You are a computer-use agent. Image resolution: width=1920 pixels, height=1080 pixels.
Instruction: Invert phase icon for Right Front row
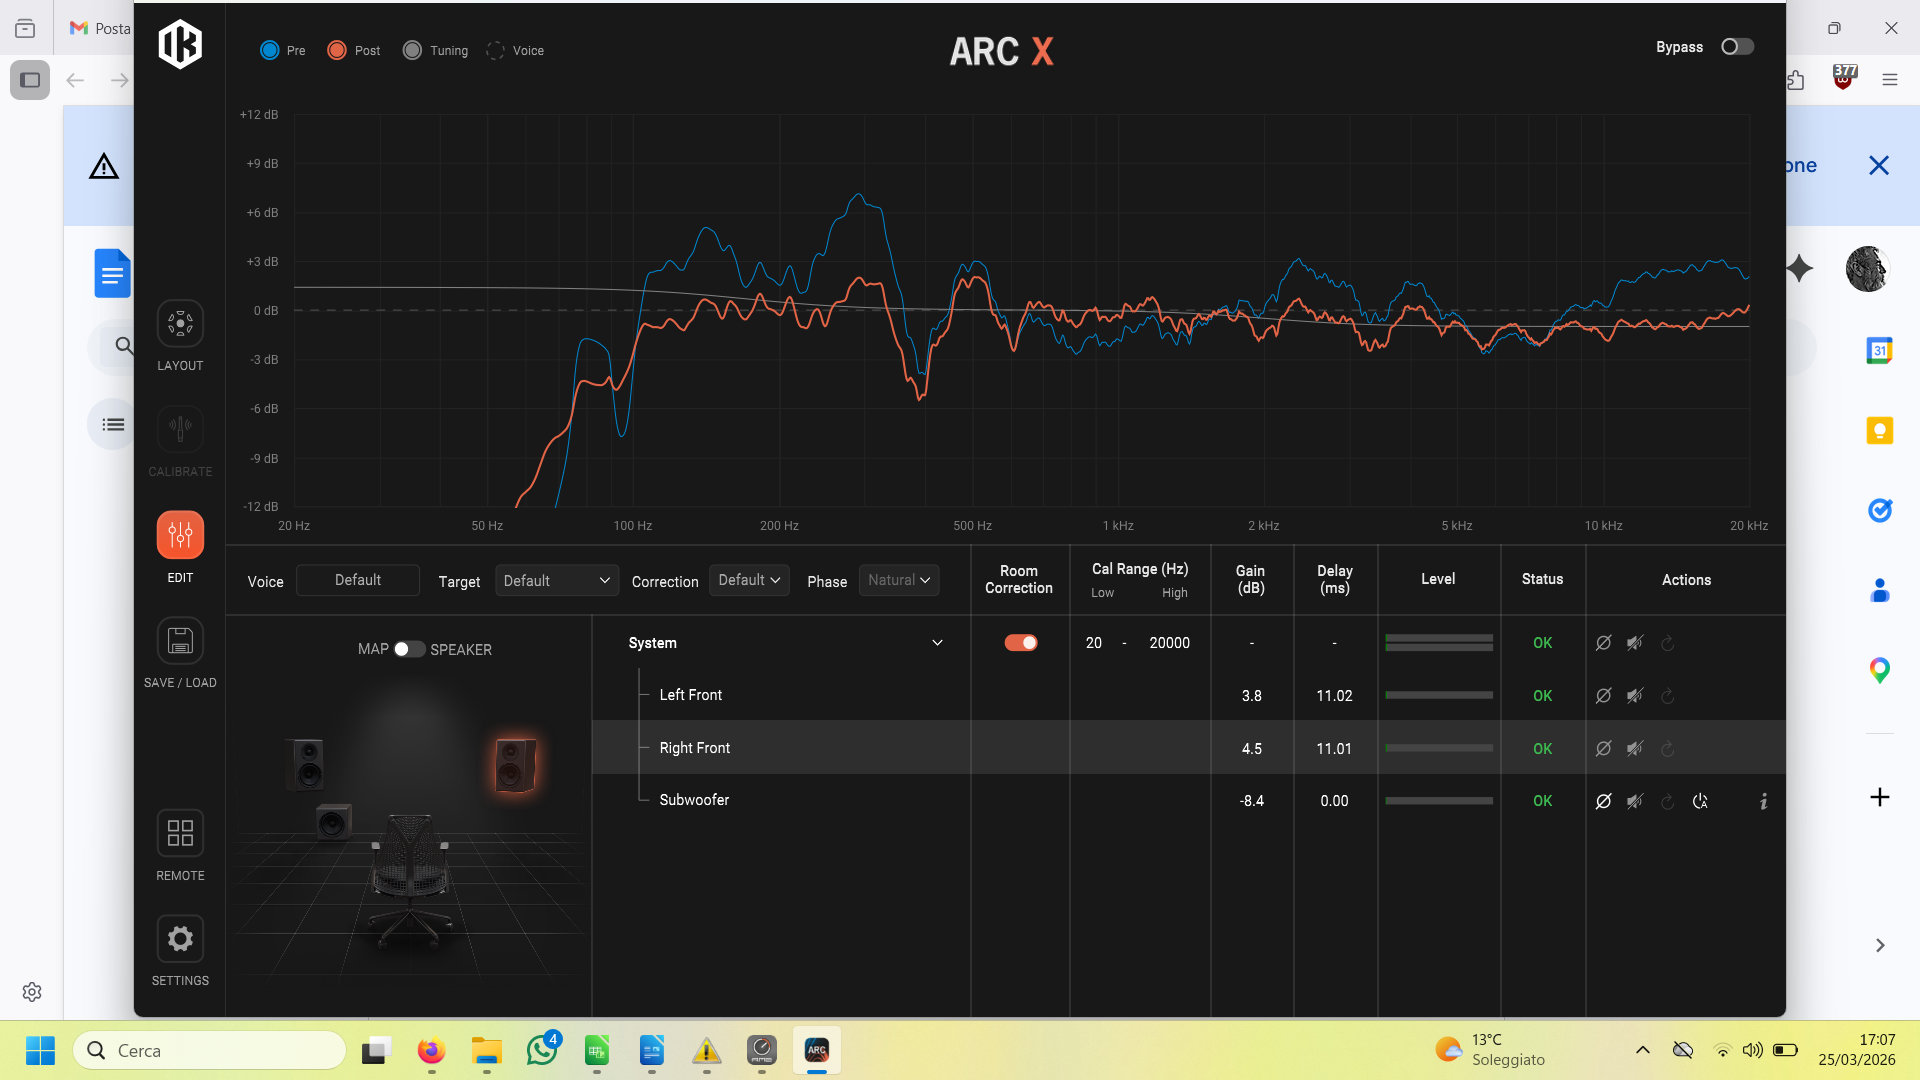point(1603,749)
